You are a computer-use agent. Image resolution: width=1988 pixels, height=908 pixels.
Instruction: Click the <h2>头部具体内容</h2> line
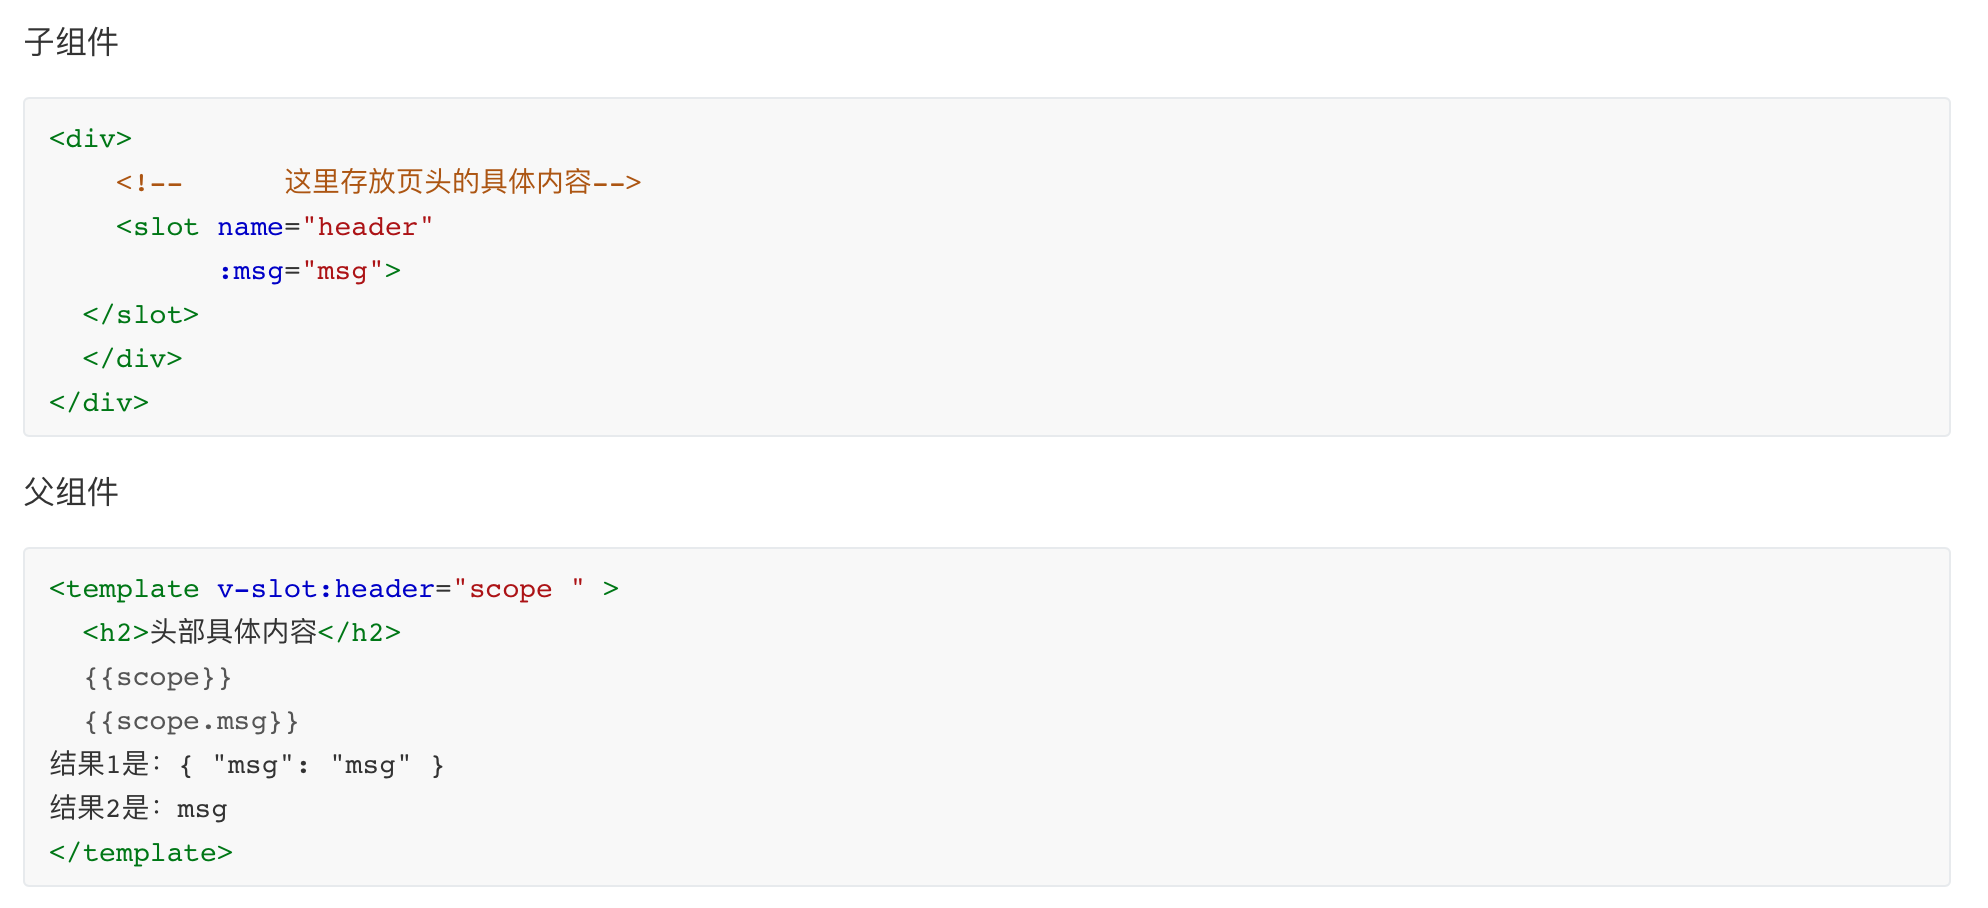pos(242,633)
